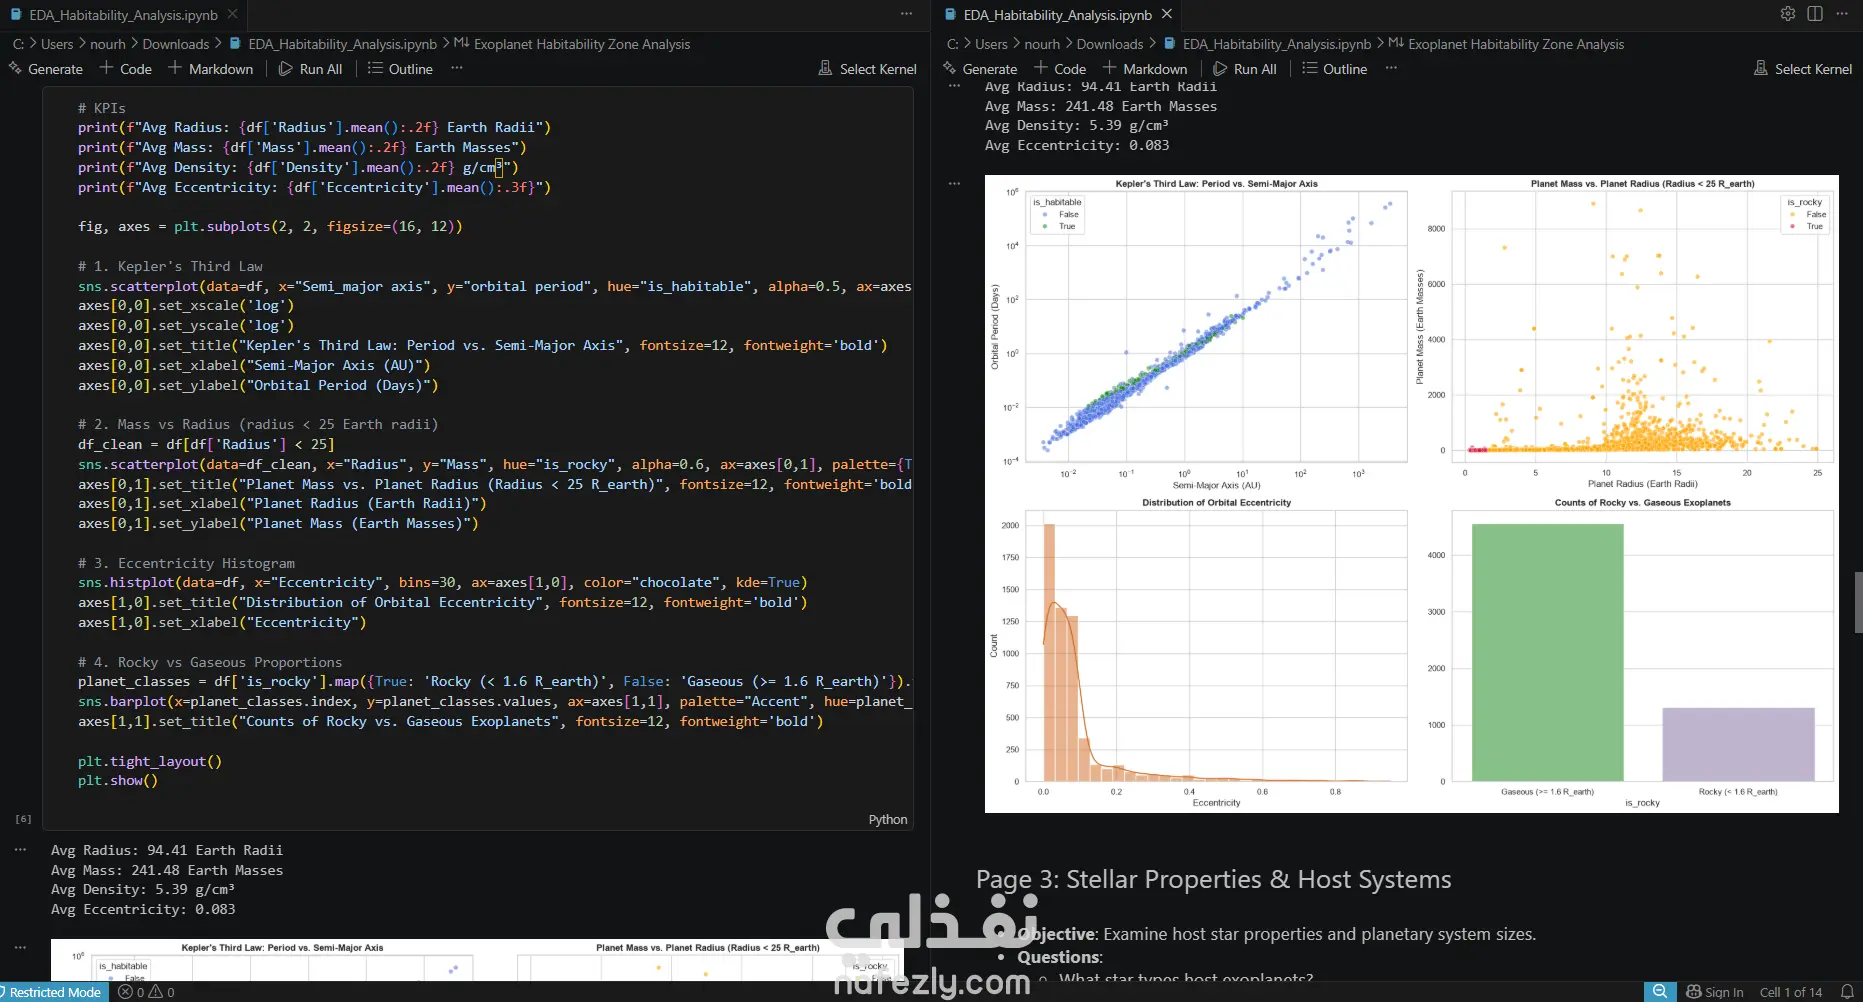Viewport: 1863px width, 1002px height.
Task: Click the split editor layout icon
Action: (x=1815, y=14)
